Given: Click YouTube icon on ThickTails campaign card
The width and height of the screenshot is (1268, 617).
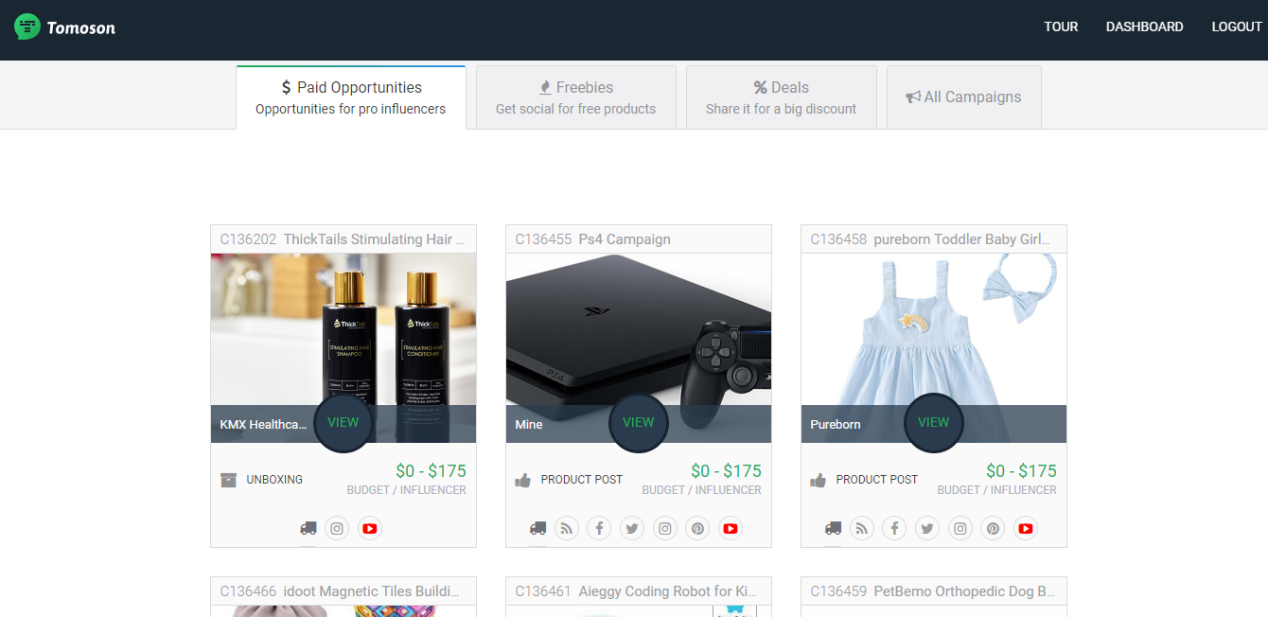Looking at the screenshot, I should [x=370, y=529].
